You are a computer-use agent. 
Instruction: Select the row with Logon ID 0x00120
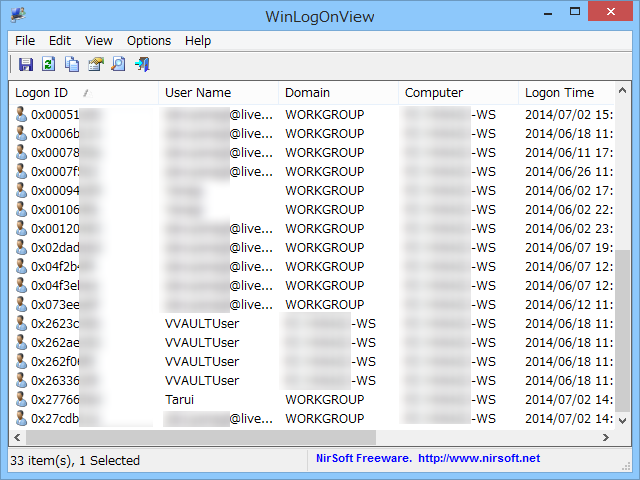(x=312, y=229)
